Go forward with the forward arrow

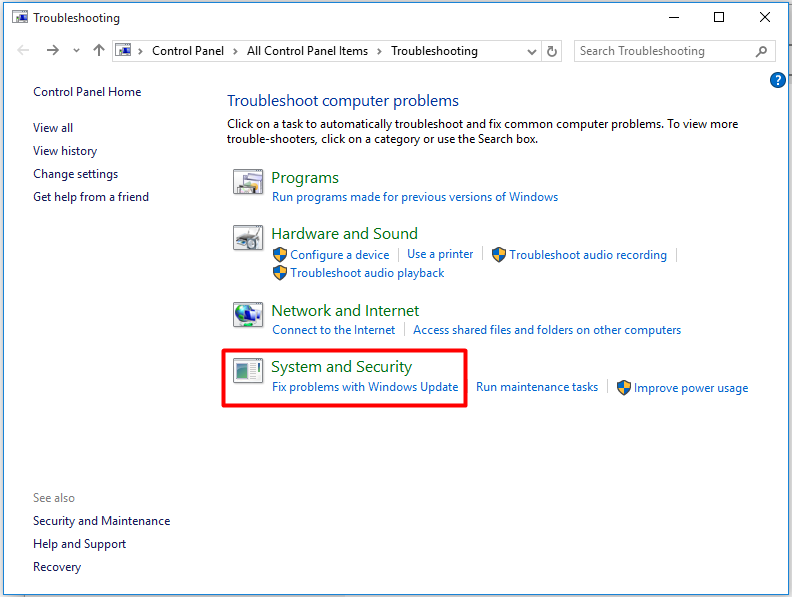53,51
